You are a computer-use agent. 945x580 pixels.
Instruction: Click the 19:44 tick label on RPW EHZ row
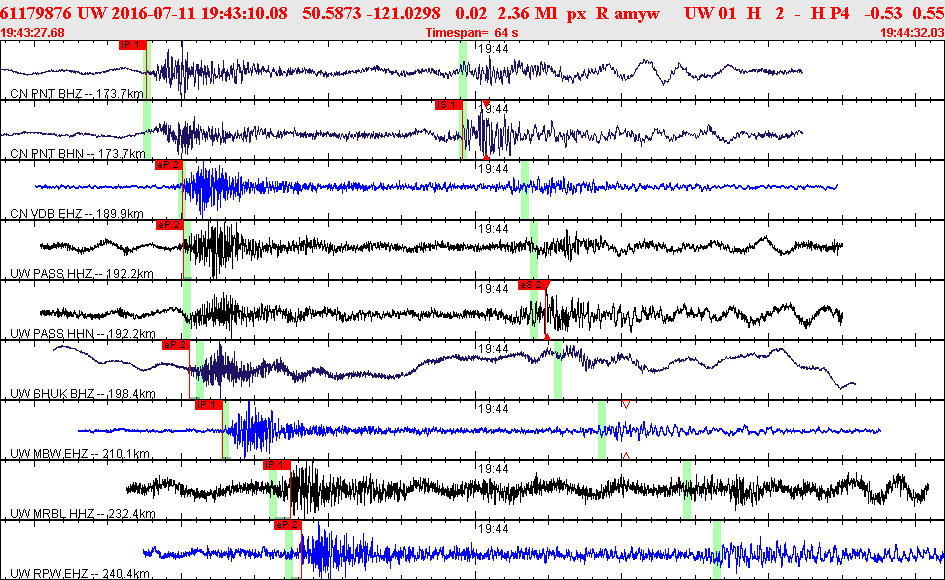pyautogui.click(x=493, y=529)
